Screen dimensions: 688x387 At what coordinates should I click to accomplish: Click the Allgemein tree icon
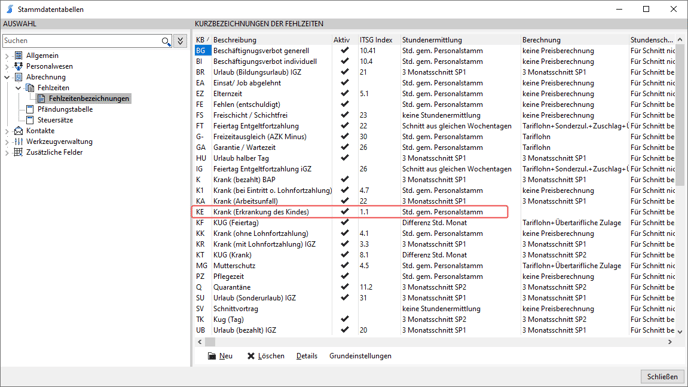(x=18, y=55)
